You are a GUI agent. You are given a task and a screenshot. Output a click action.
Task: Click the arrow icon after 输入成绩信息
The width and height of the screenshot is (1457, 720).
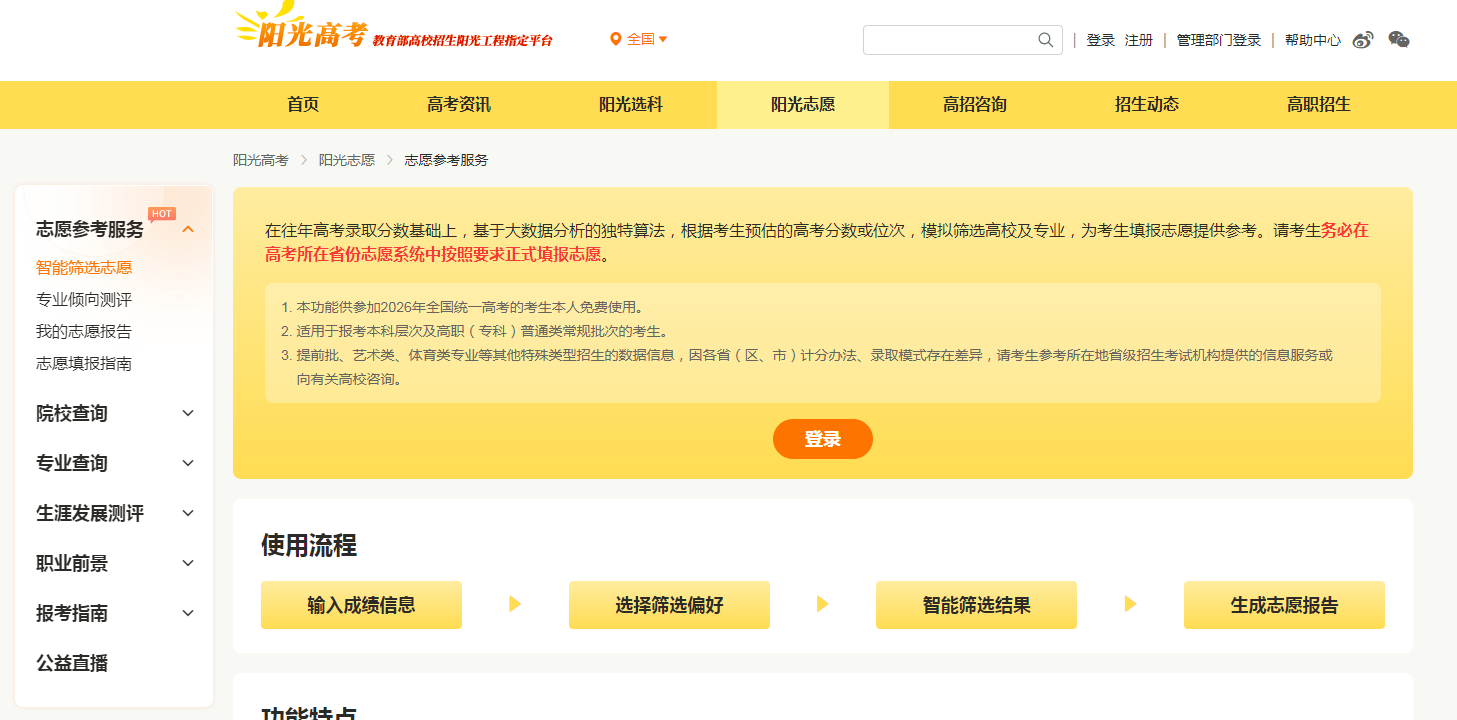point(515,604)
